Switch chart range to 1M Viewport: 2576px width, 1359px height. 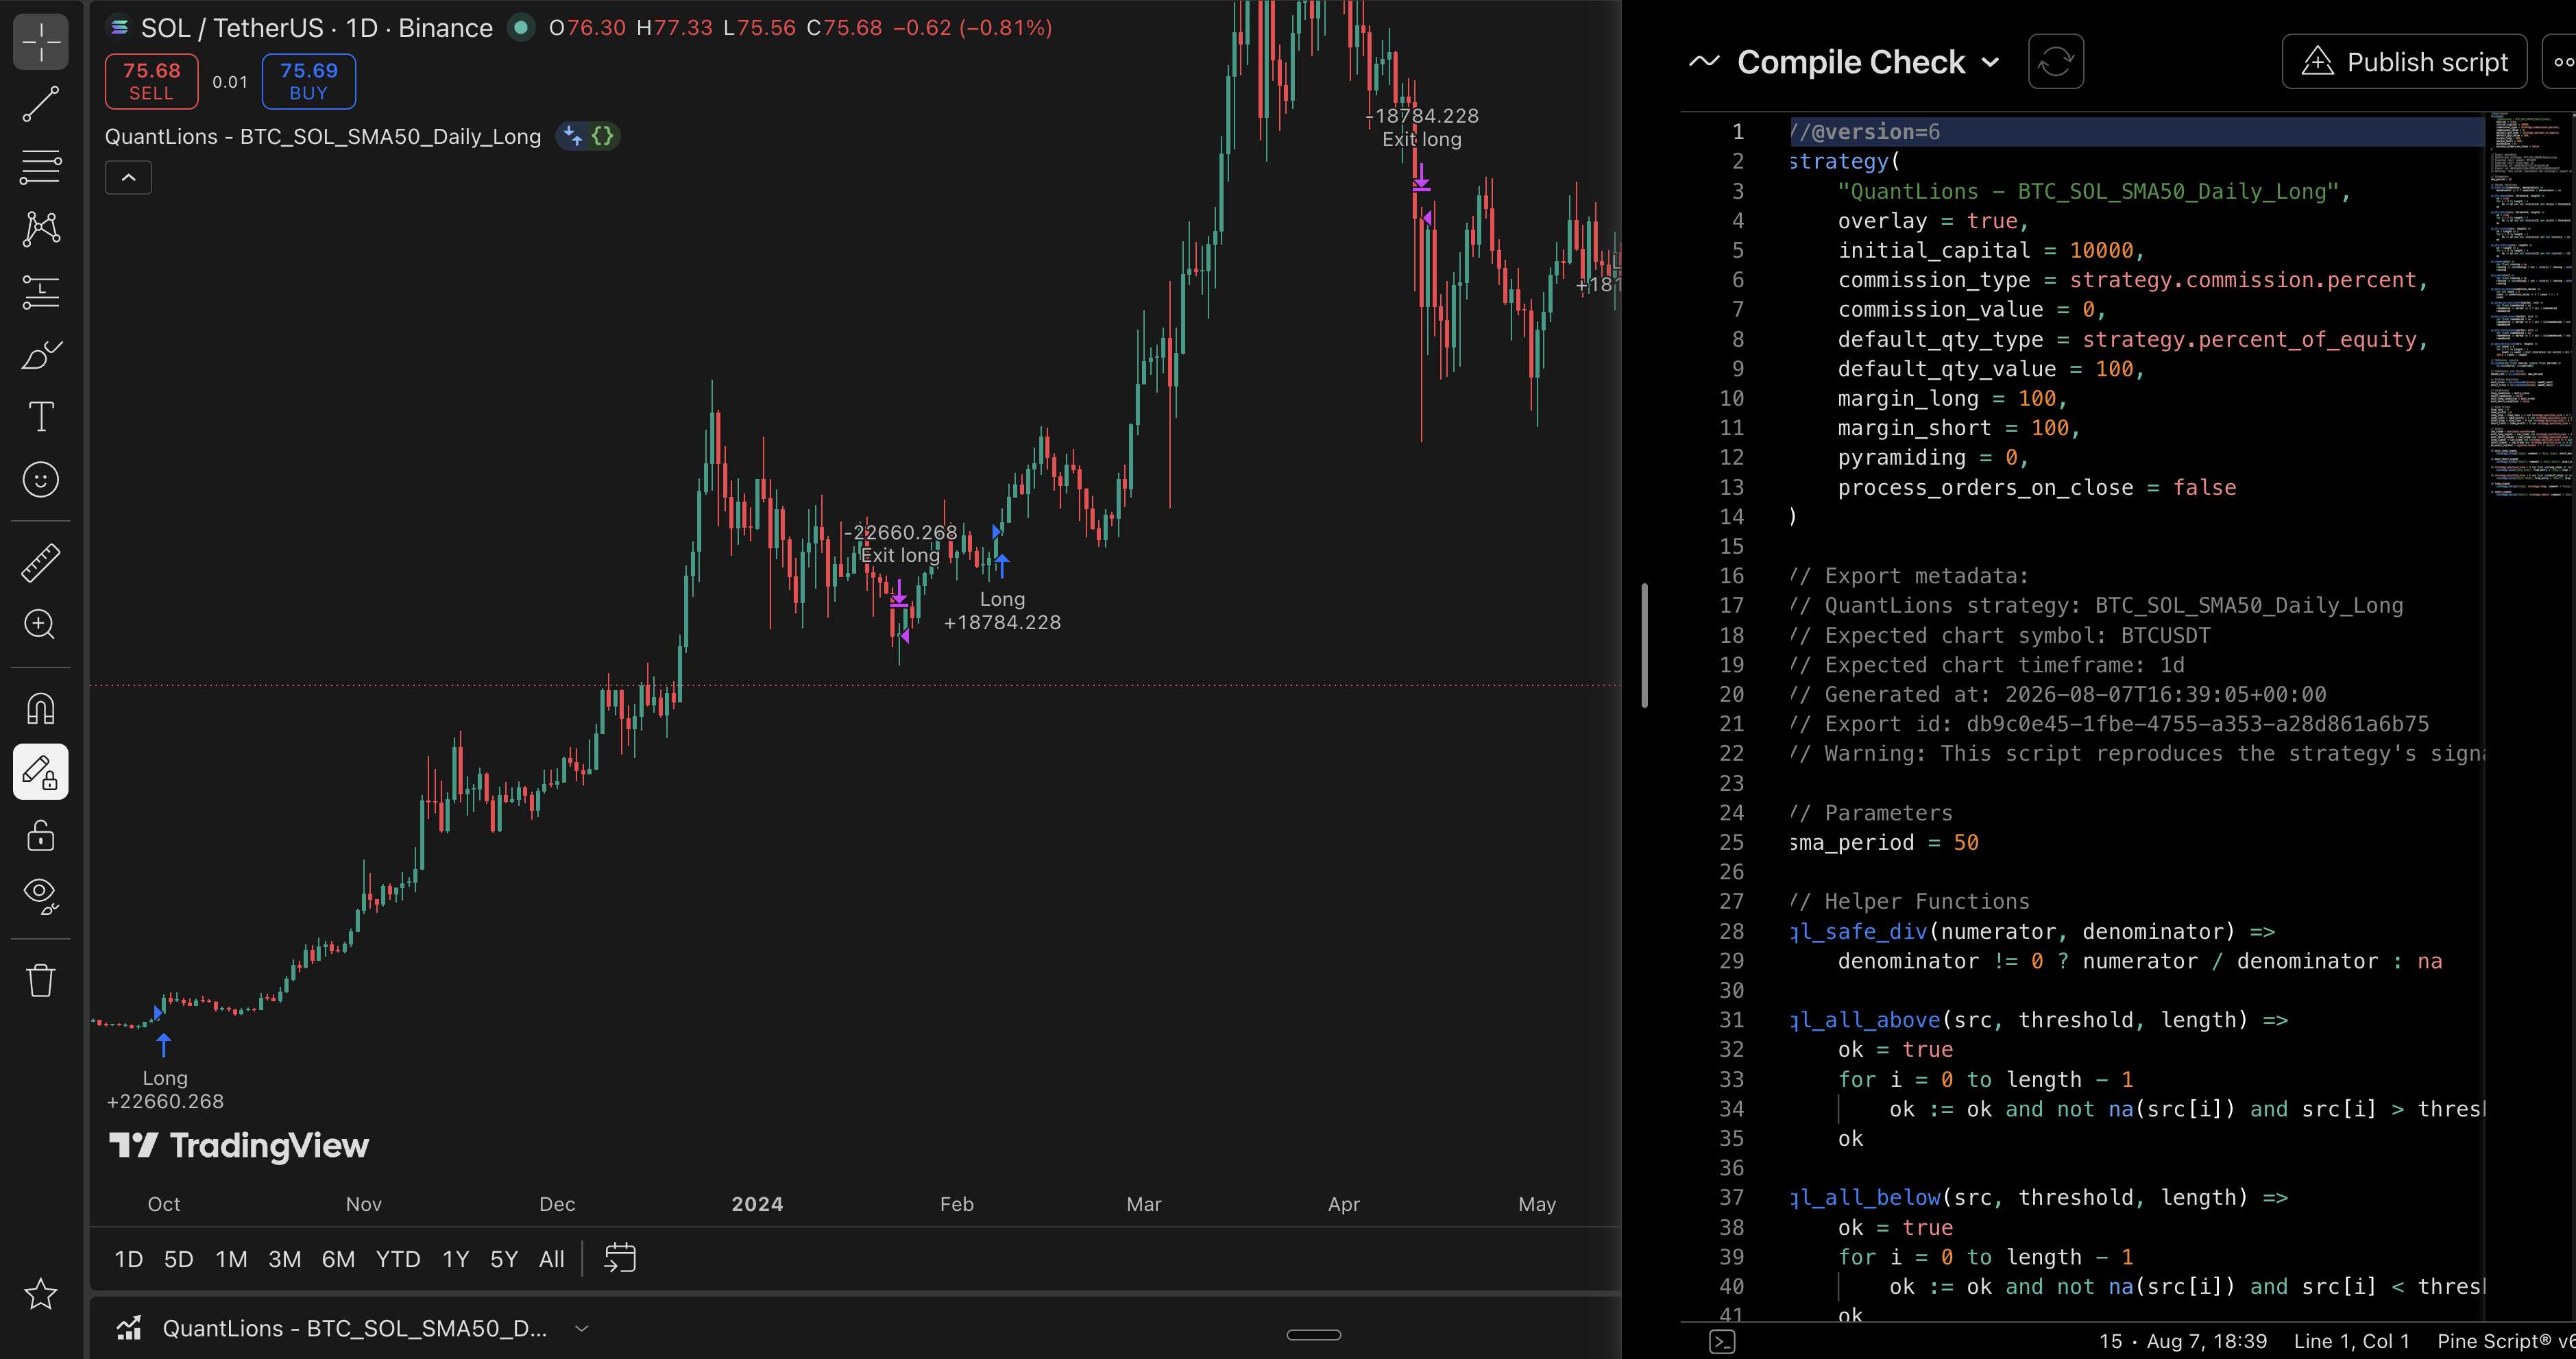click(231, 1259)
